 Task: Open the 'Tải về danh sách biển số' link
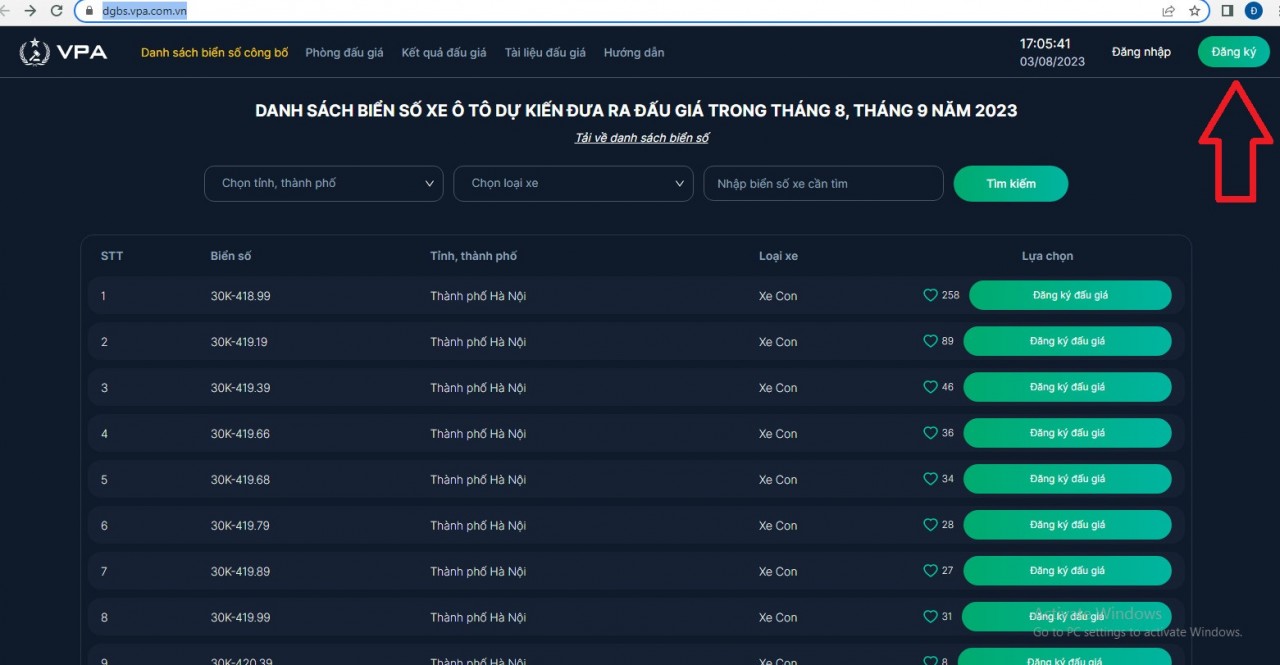click(x=641, y=137)
